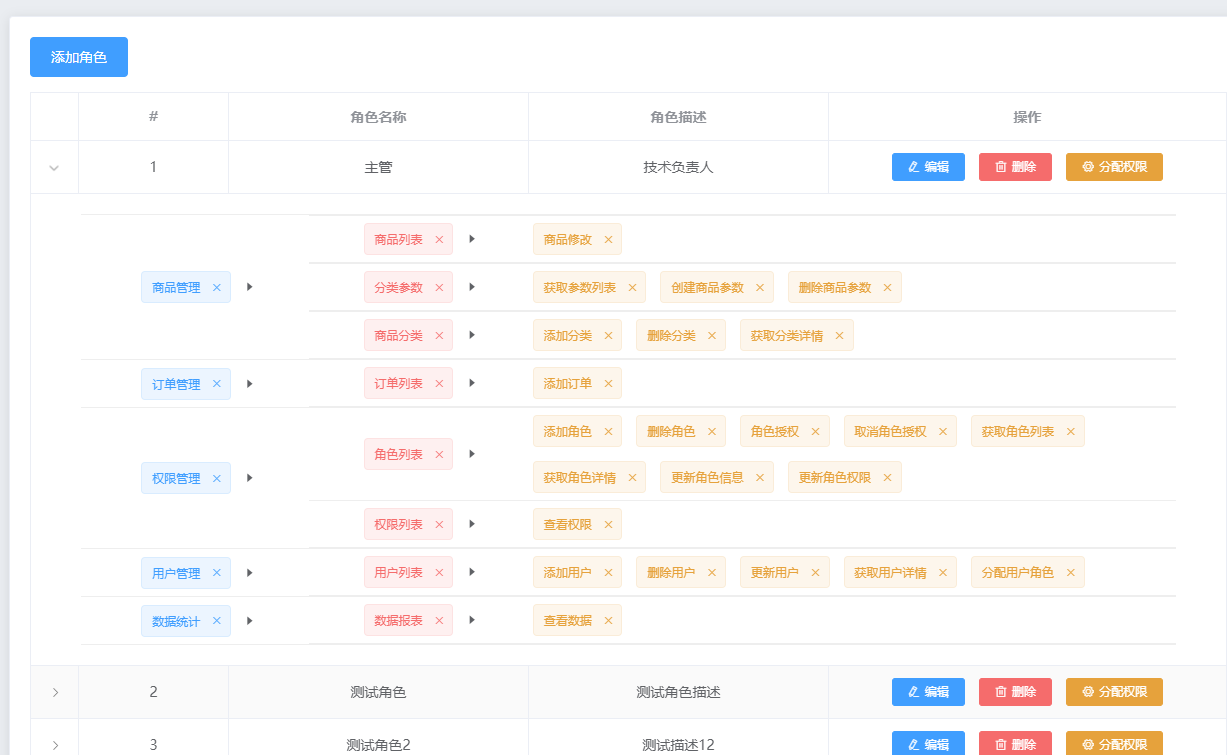Remove the 商品修改 permission tag

tap(607, 239)
